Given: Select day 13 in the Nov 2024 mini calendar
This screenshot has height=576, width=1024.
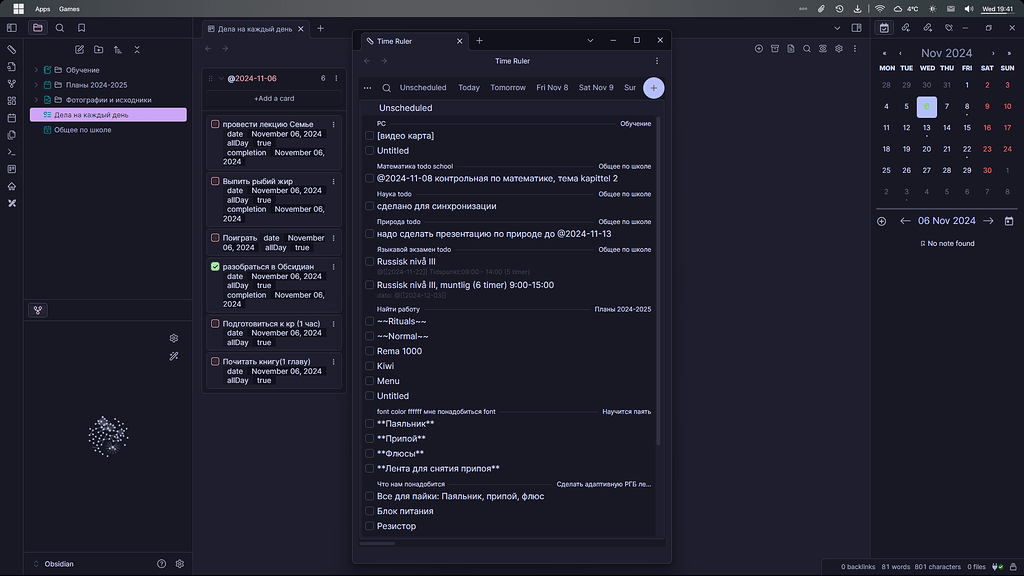Looking at the screenshot, I should 926,127.
